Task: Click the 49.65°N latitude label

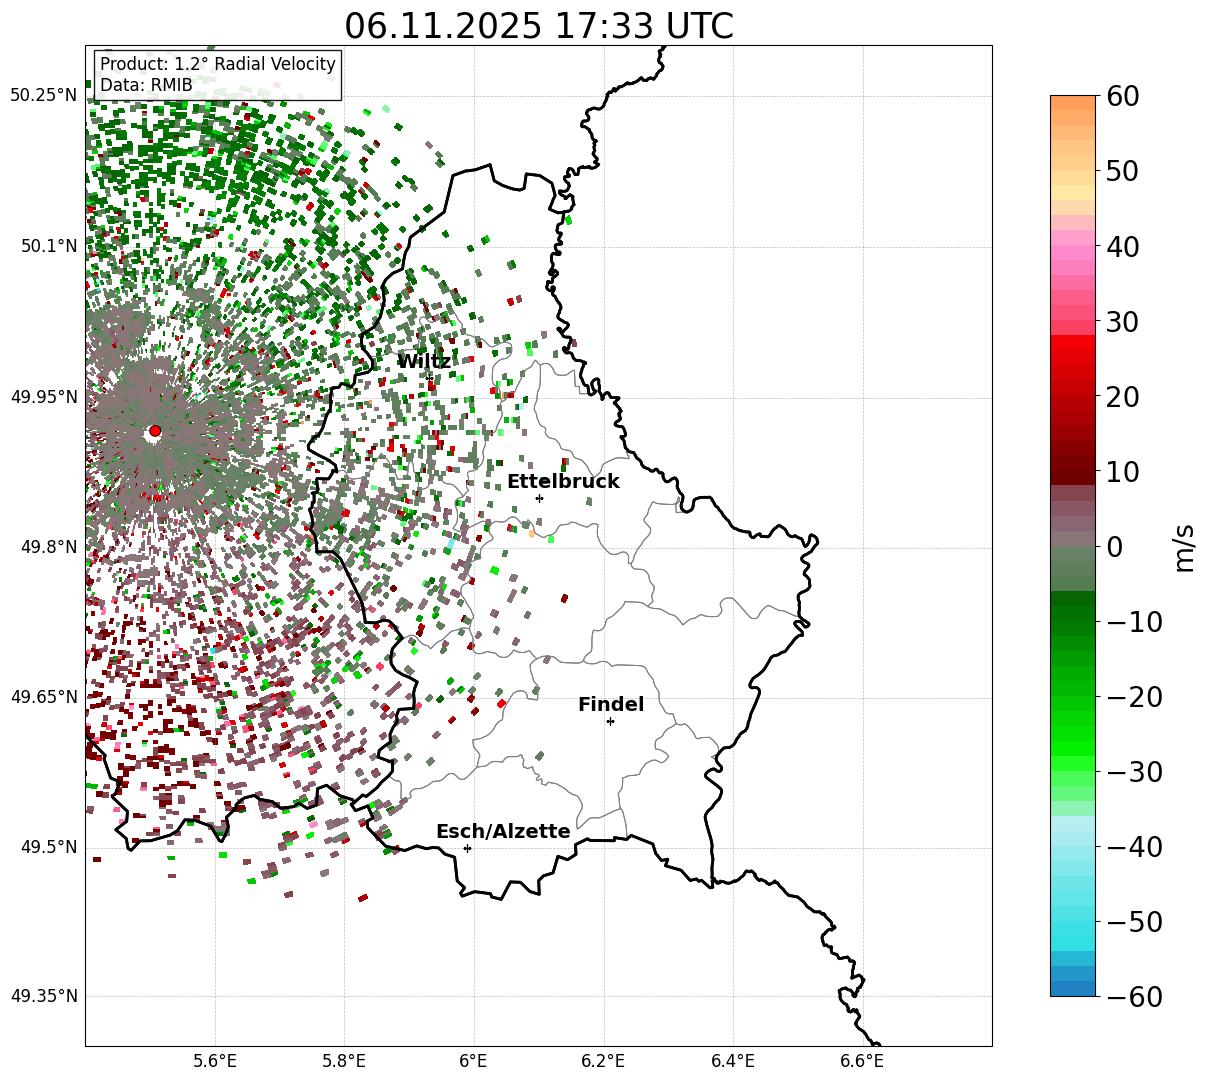Action: (43, 697)
